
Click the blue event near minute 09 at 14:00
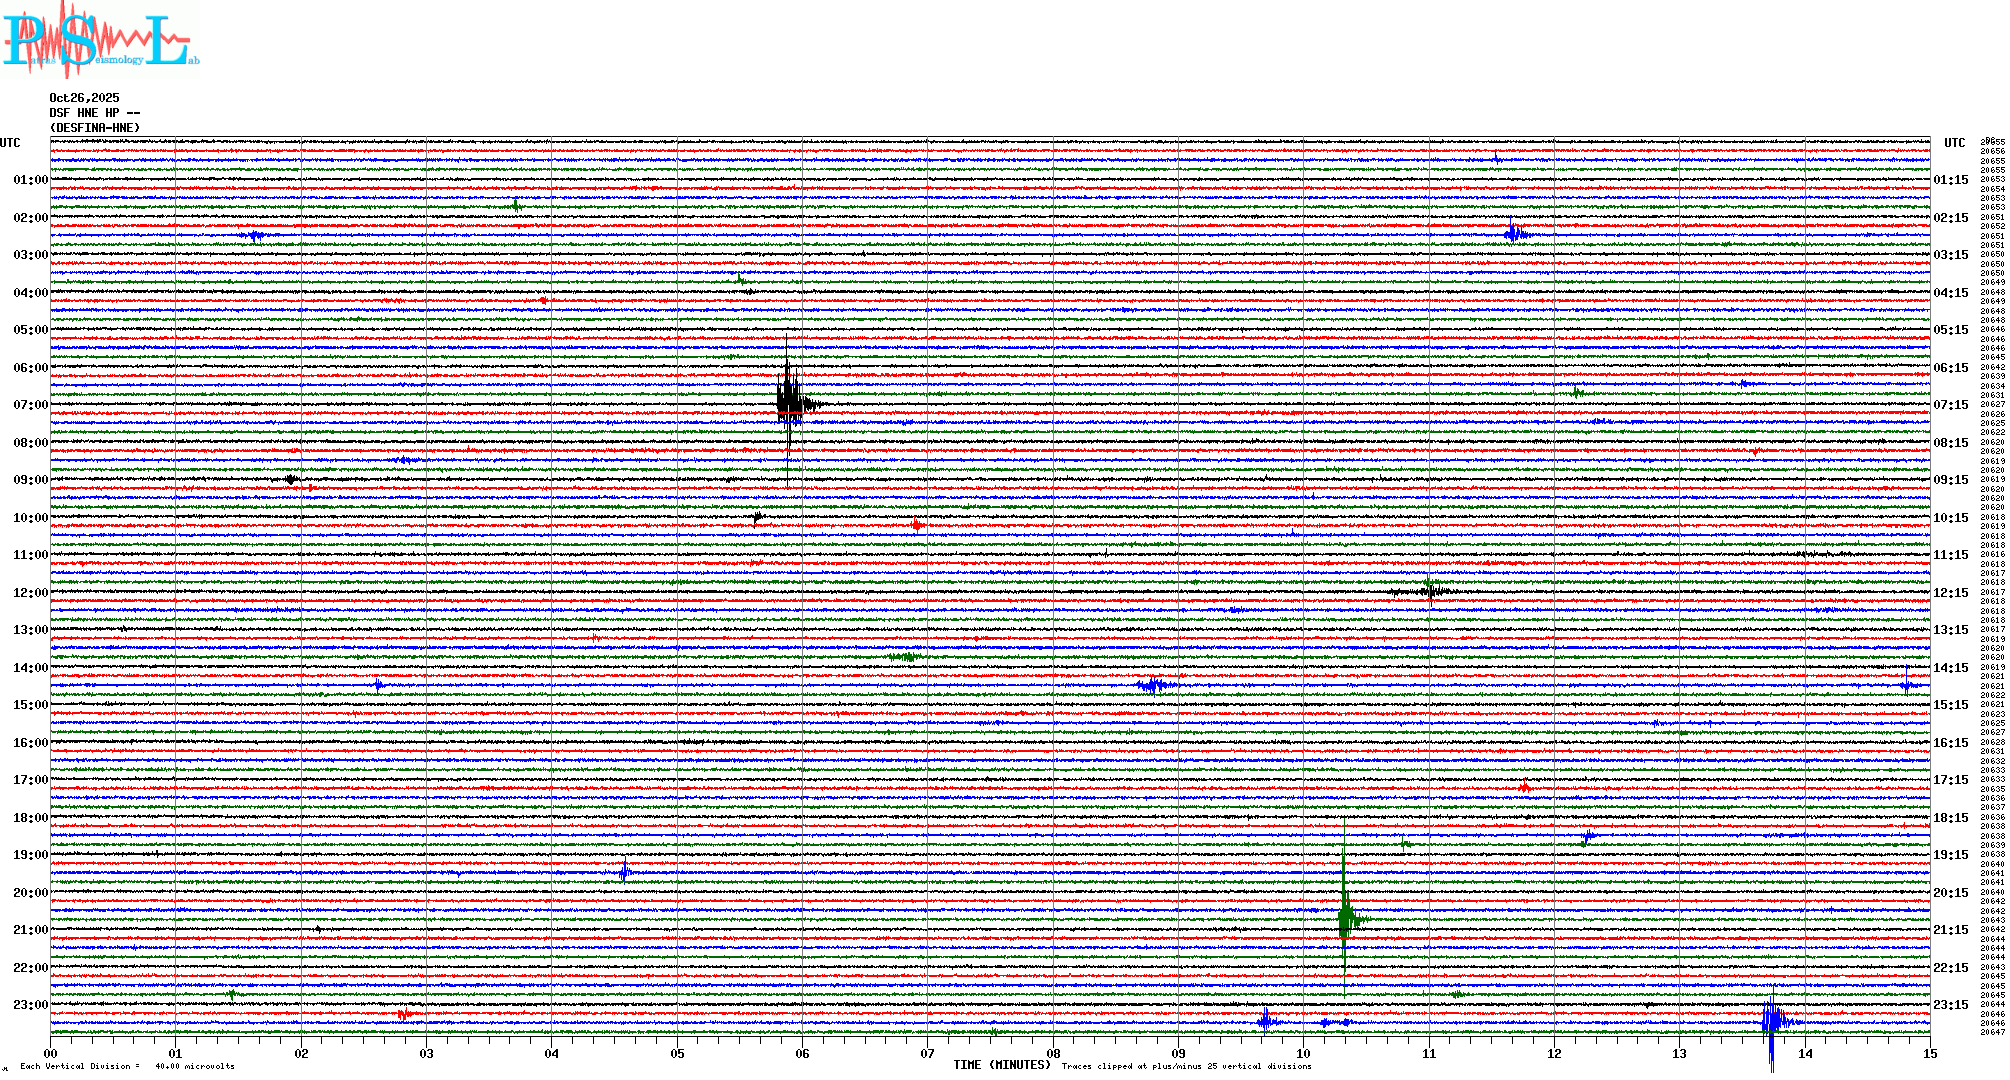[1154, 685]
